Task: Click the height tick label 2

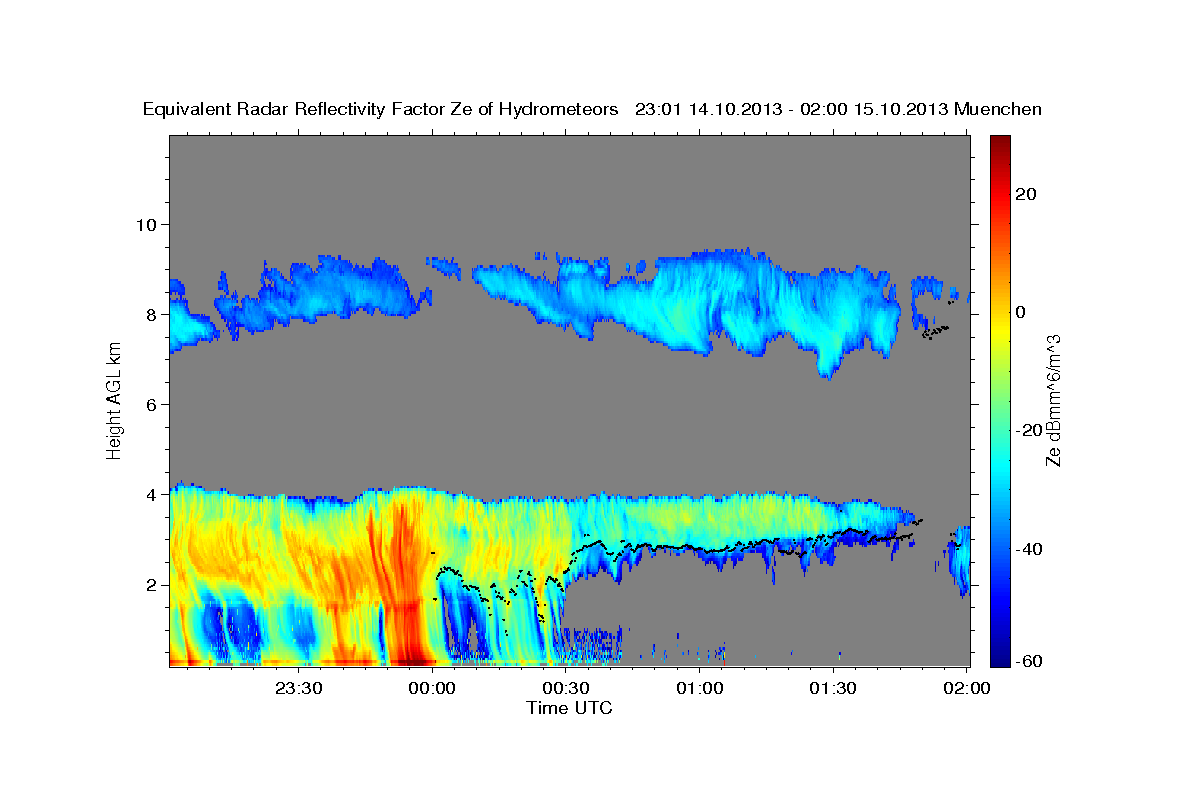Action: [x=152, y=584]
